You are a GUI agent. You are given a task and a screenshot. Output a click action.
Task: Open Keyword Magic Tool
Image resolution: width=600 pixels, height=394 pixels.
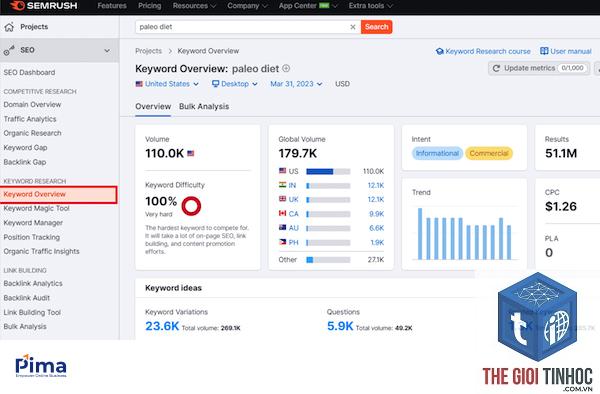[36, 208]
